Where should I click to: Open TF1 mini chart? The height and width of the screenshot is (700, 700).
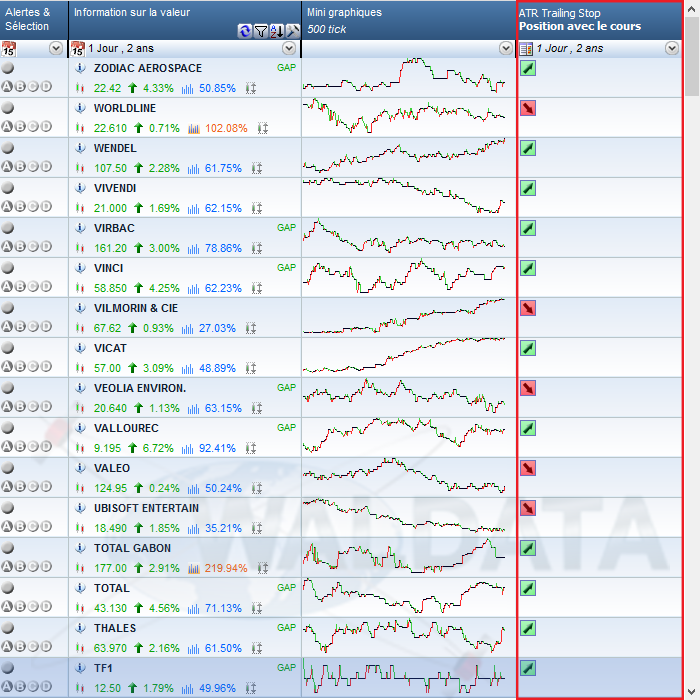click(x=404, y=676)
